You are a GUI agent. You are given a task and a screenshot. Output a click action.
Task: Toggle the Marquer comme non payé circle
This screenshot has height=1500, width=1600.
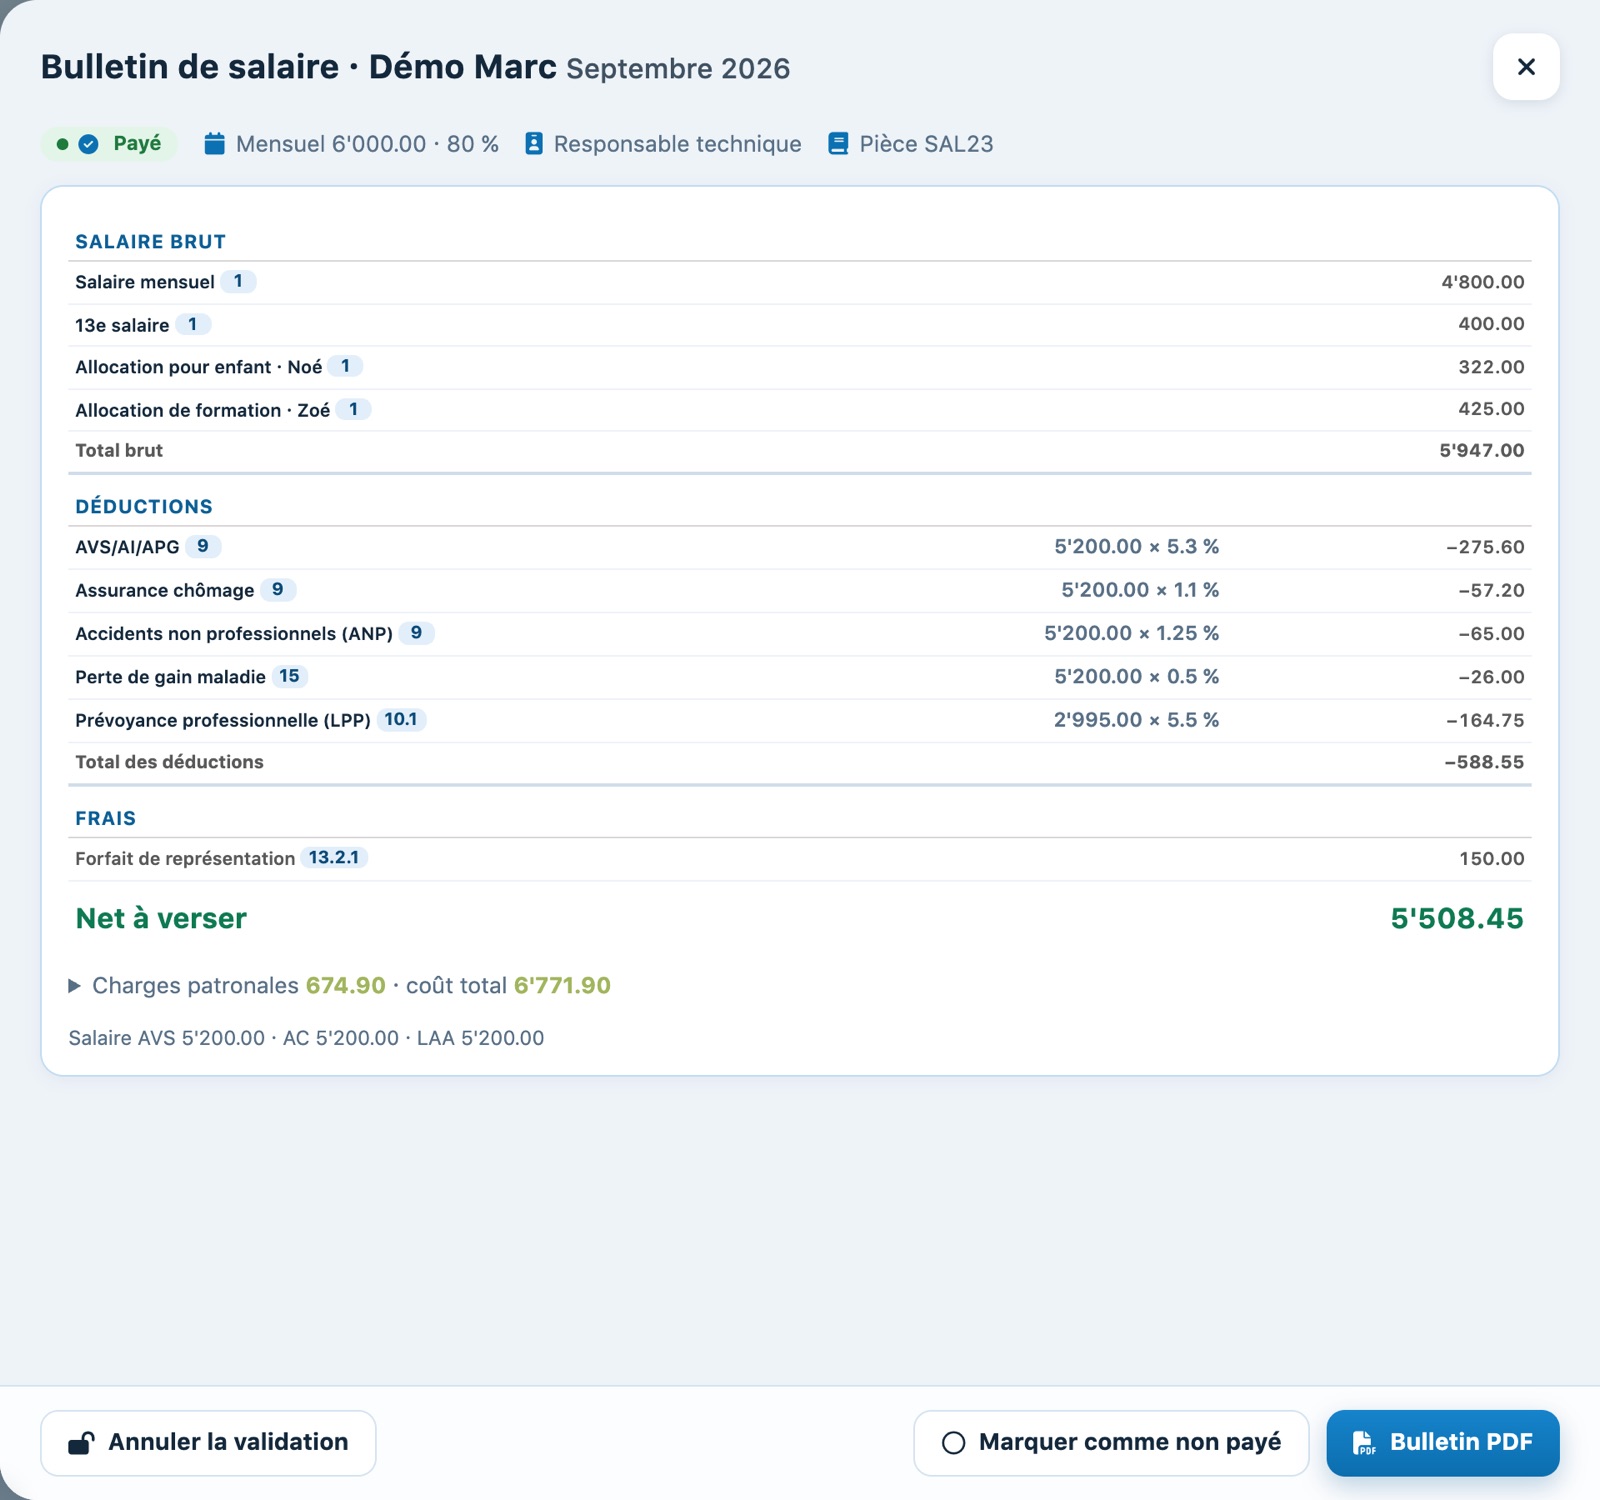pos(954,1442)
